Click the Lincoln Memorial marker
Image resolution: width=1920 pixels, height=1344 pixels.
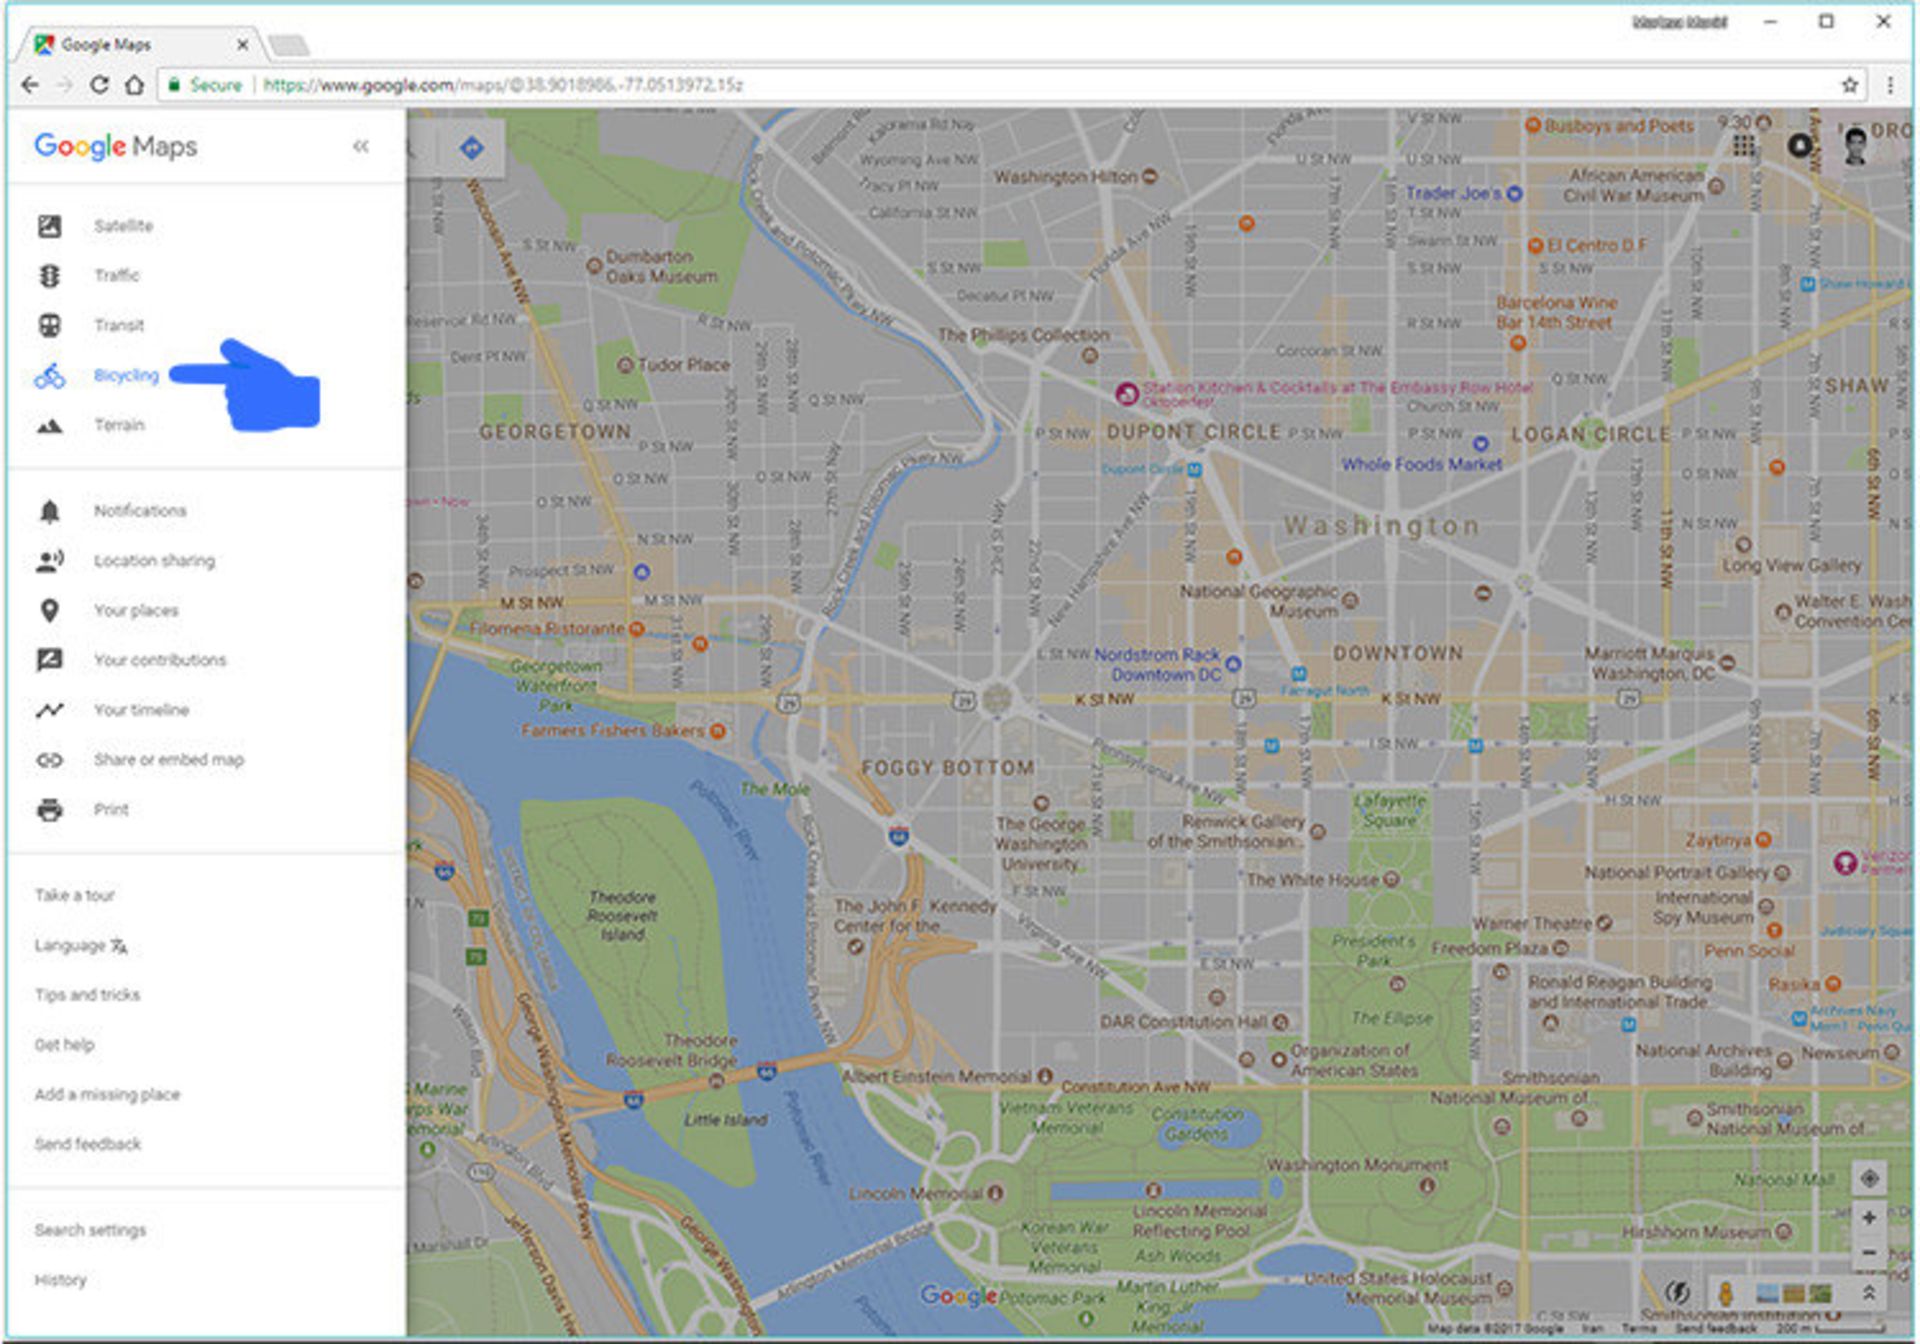pyautogui.click(x=995, y=1193)
